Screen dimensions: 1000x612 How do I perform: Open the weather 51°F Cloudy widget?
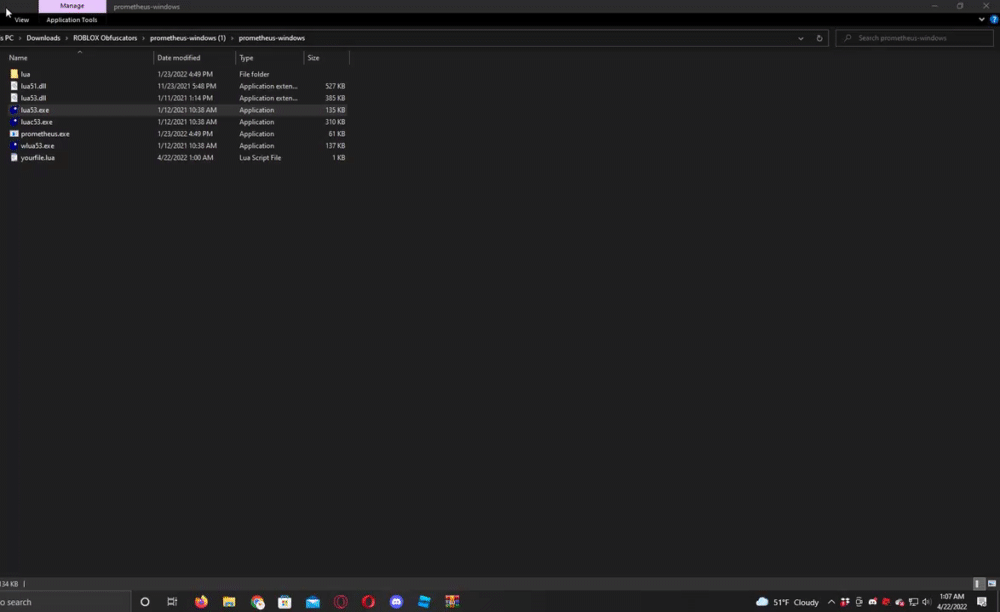(787, 602)
